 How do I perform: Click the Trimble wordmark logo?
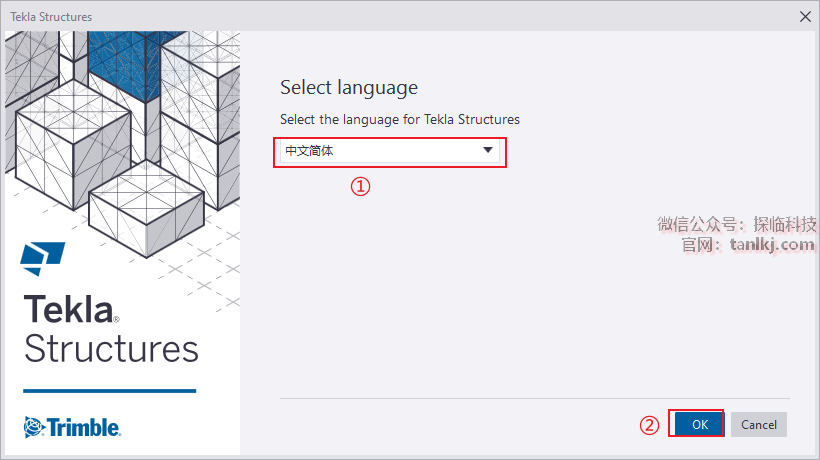pyautogui.click(x=84, y=427)
